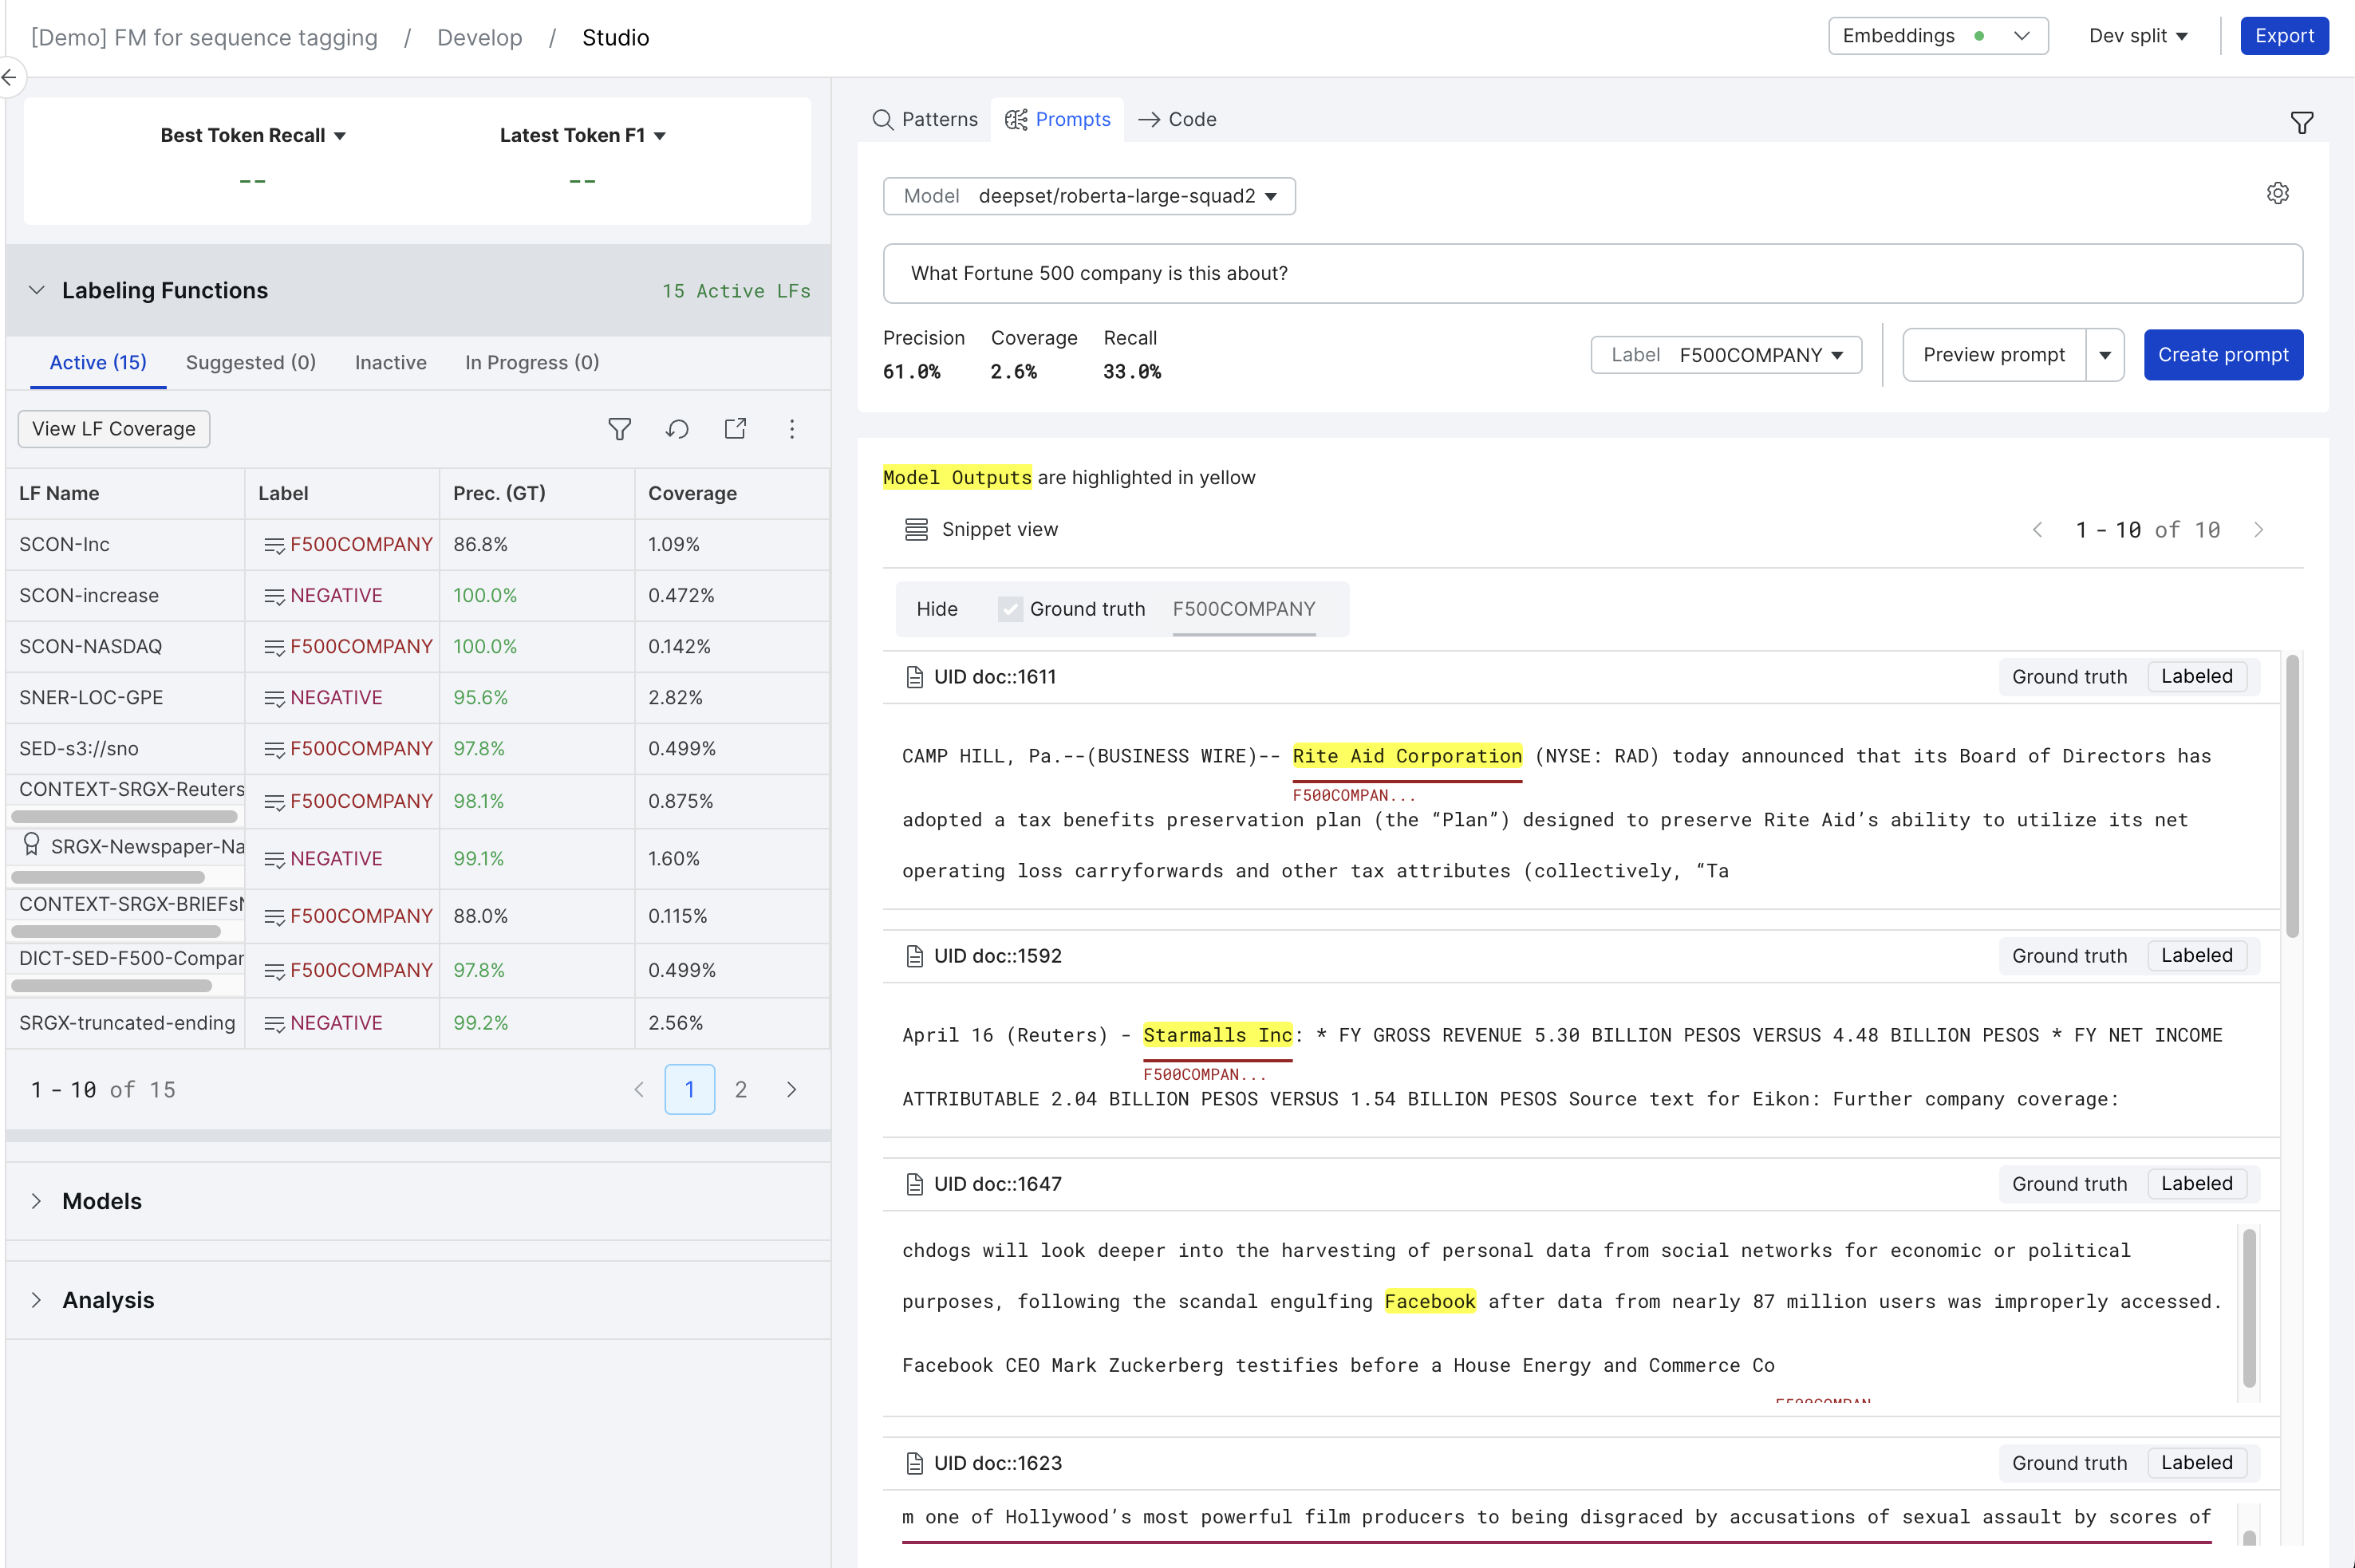Open the In Progress (0) tab
Image resolution: width=2355 pixels, height=1568 pixels.
532,362
